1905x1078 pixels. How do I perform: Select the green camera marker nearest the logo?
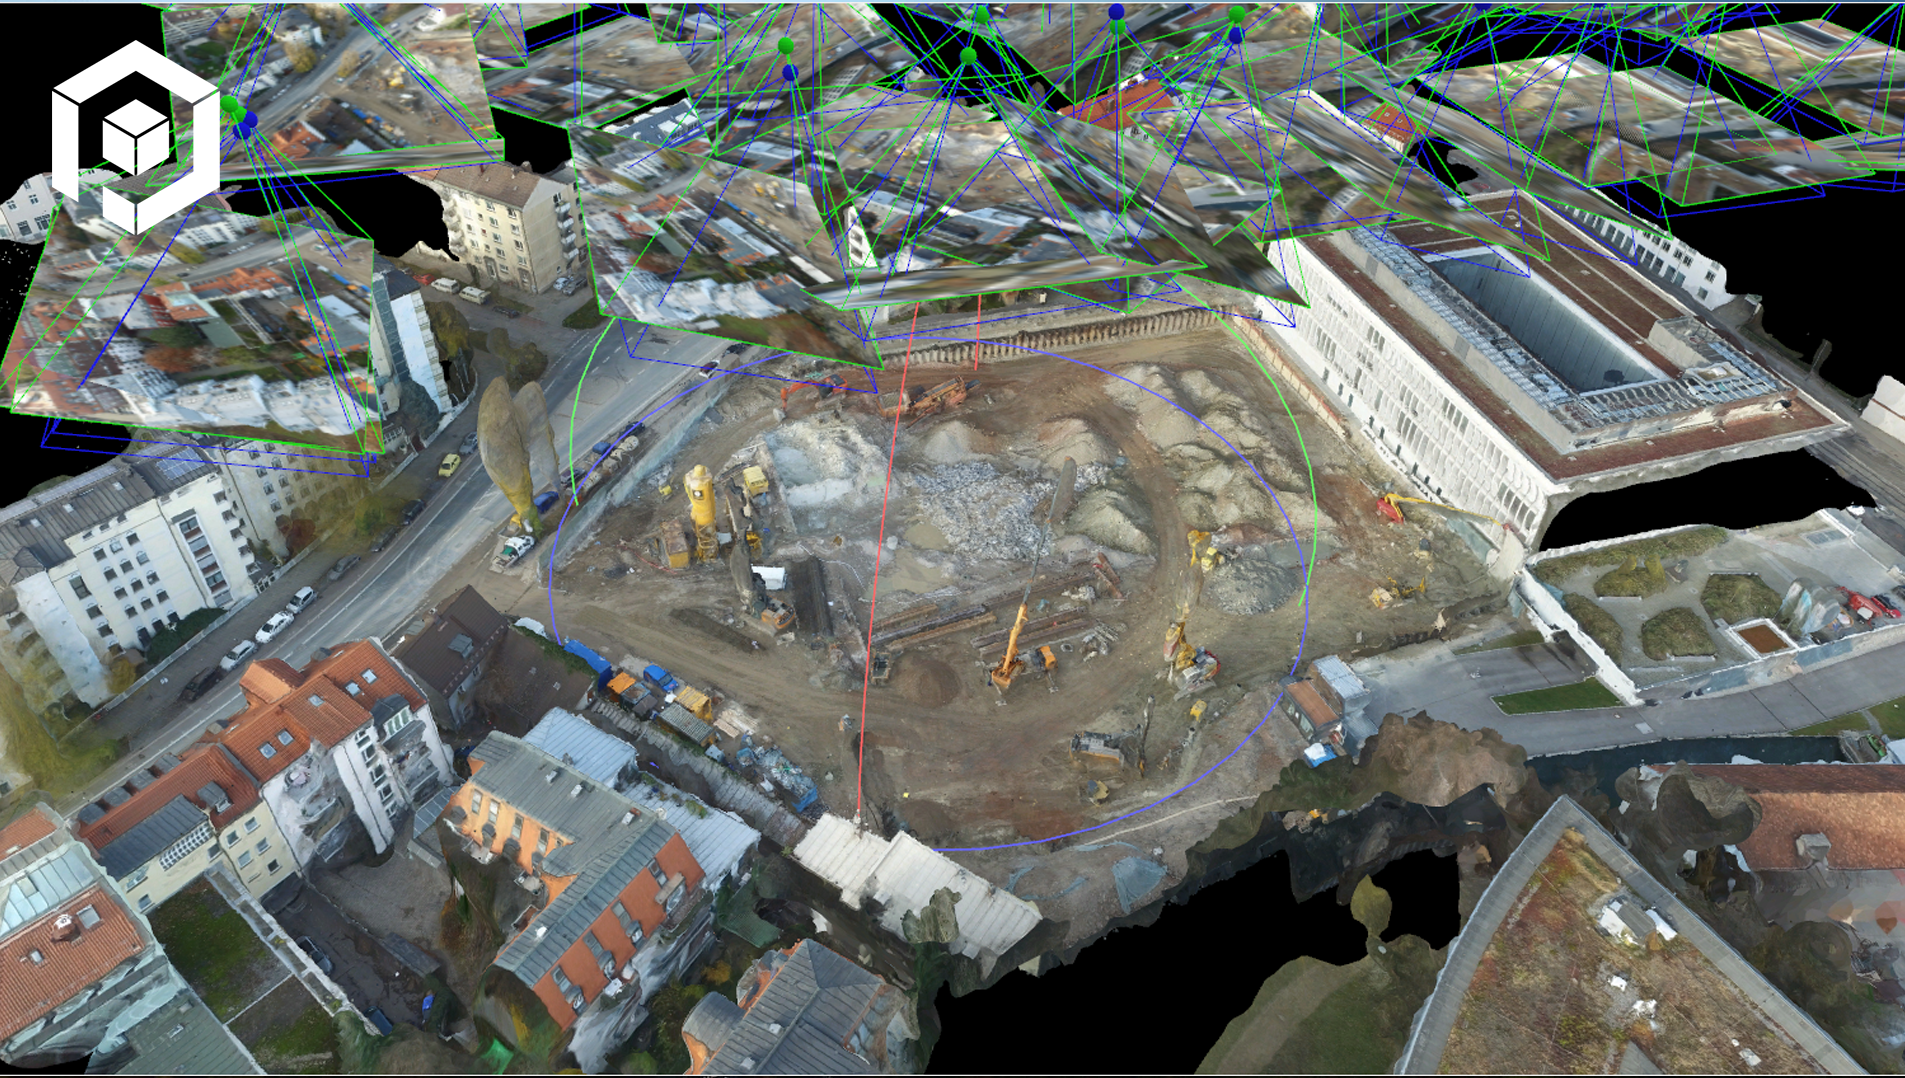click(x=230, y=105)
